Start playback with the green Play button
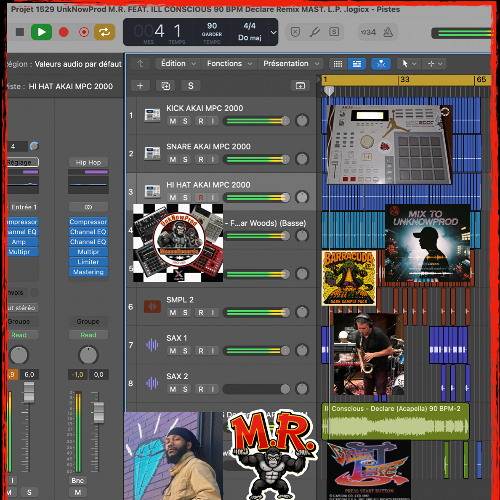This screenshot has width=500, height=500. click(41, 32)
